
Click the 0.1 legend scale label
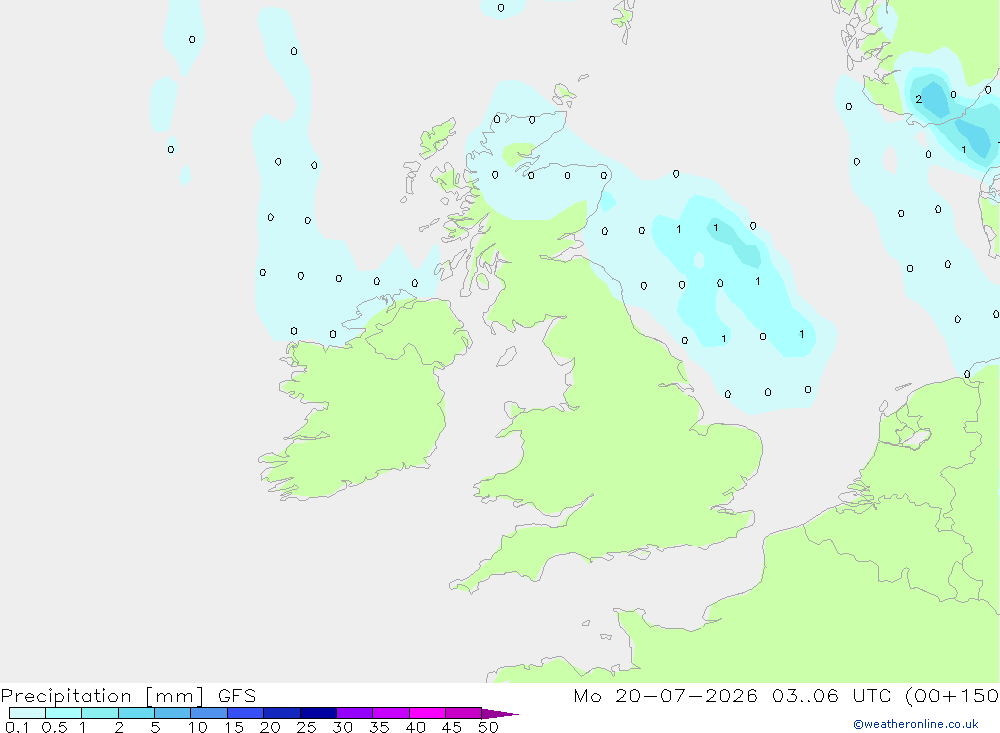click(x=17, y=727)
